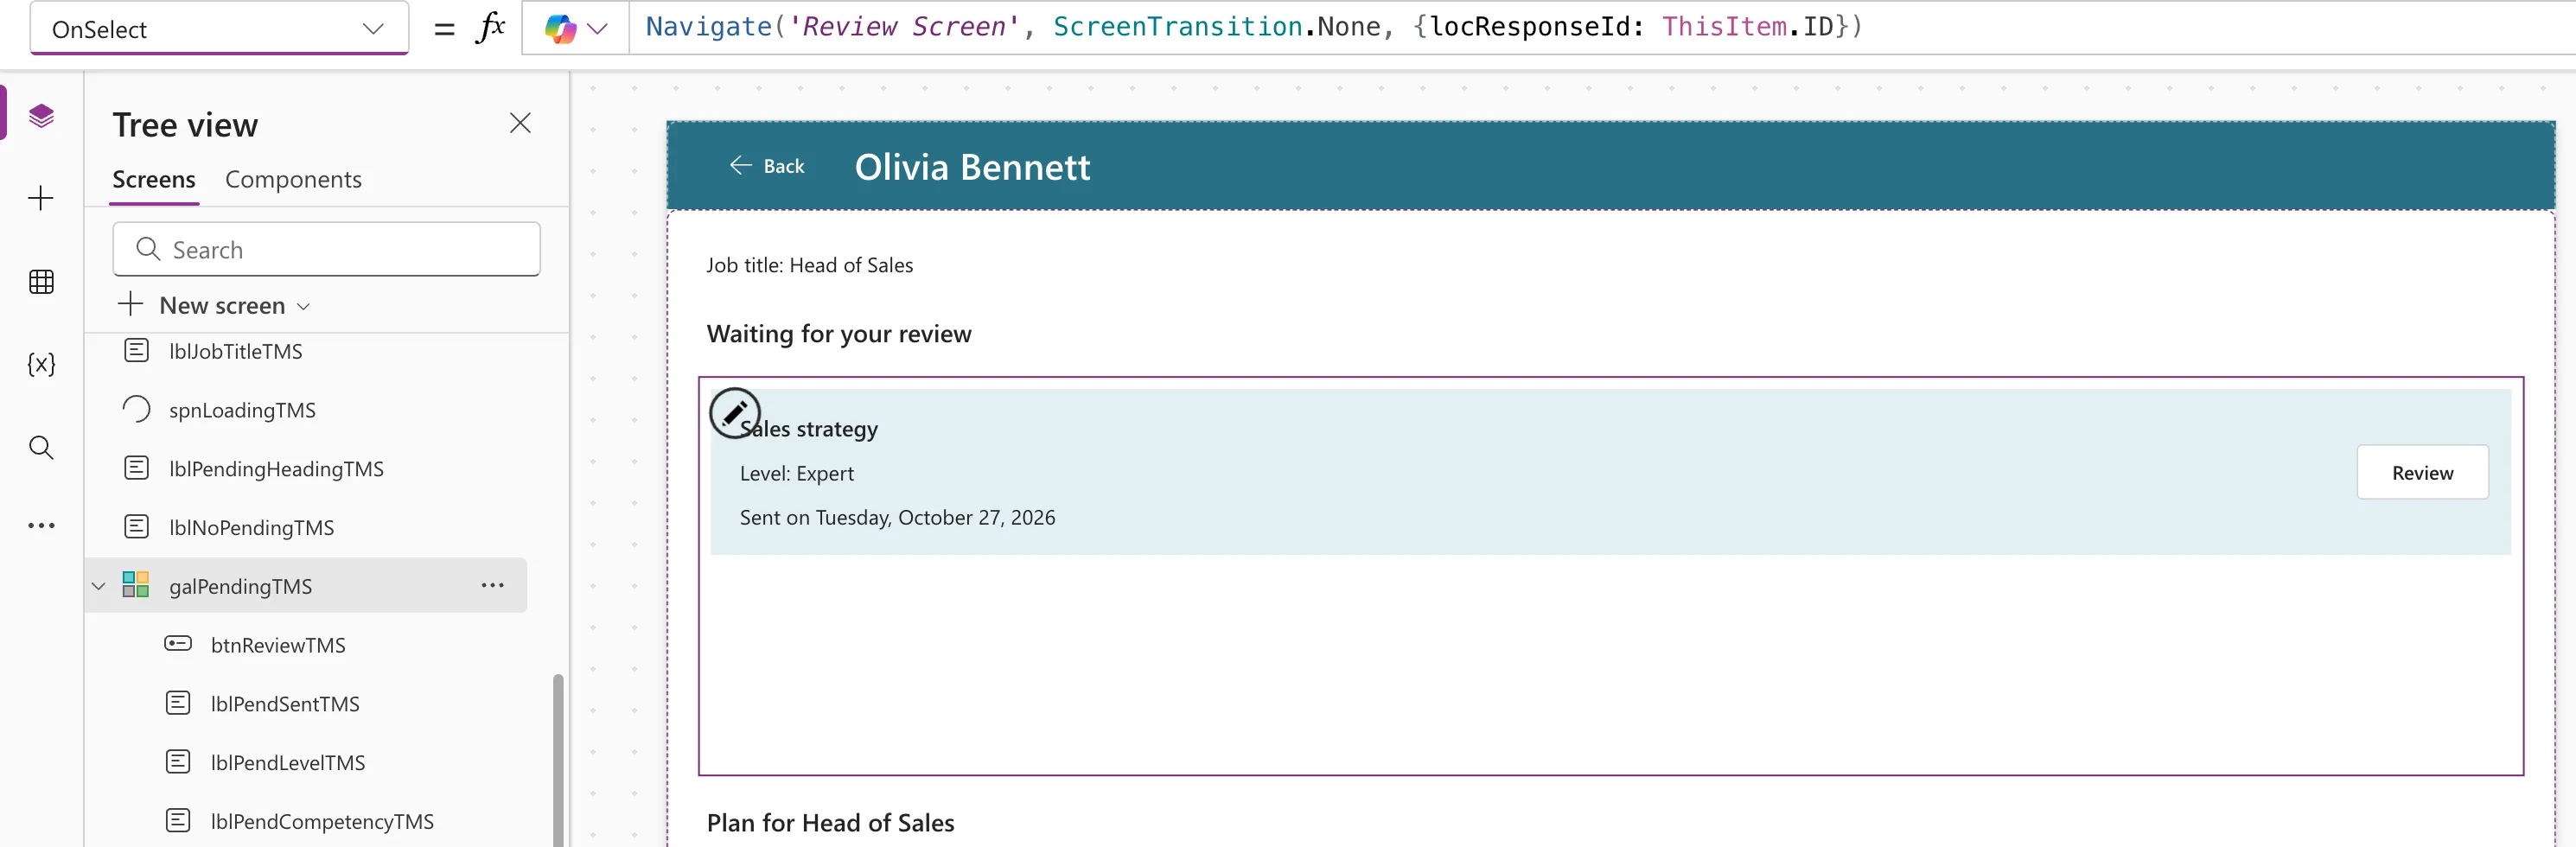Click the fx formula icon
This screenshot has width=2576, height=847.
(x=490, y=27)
